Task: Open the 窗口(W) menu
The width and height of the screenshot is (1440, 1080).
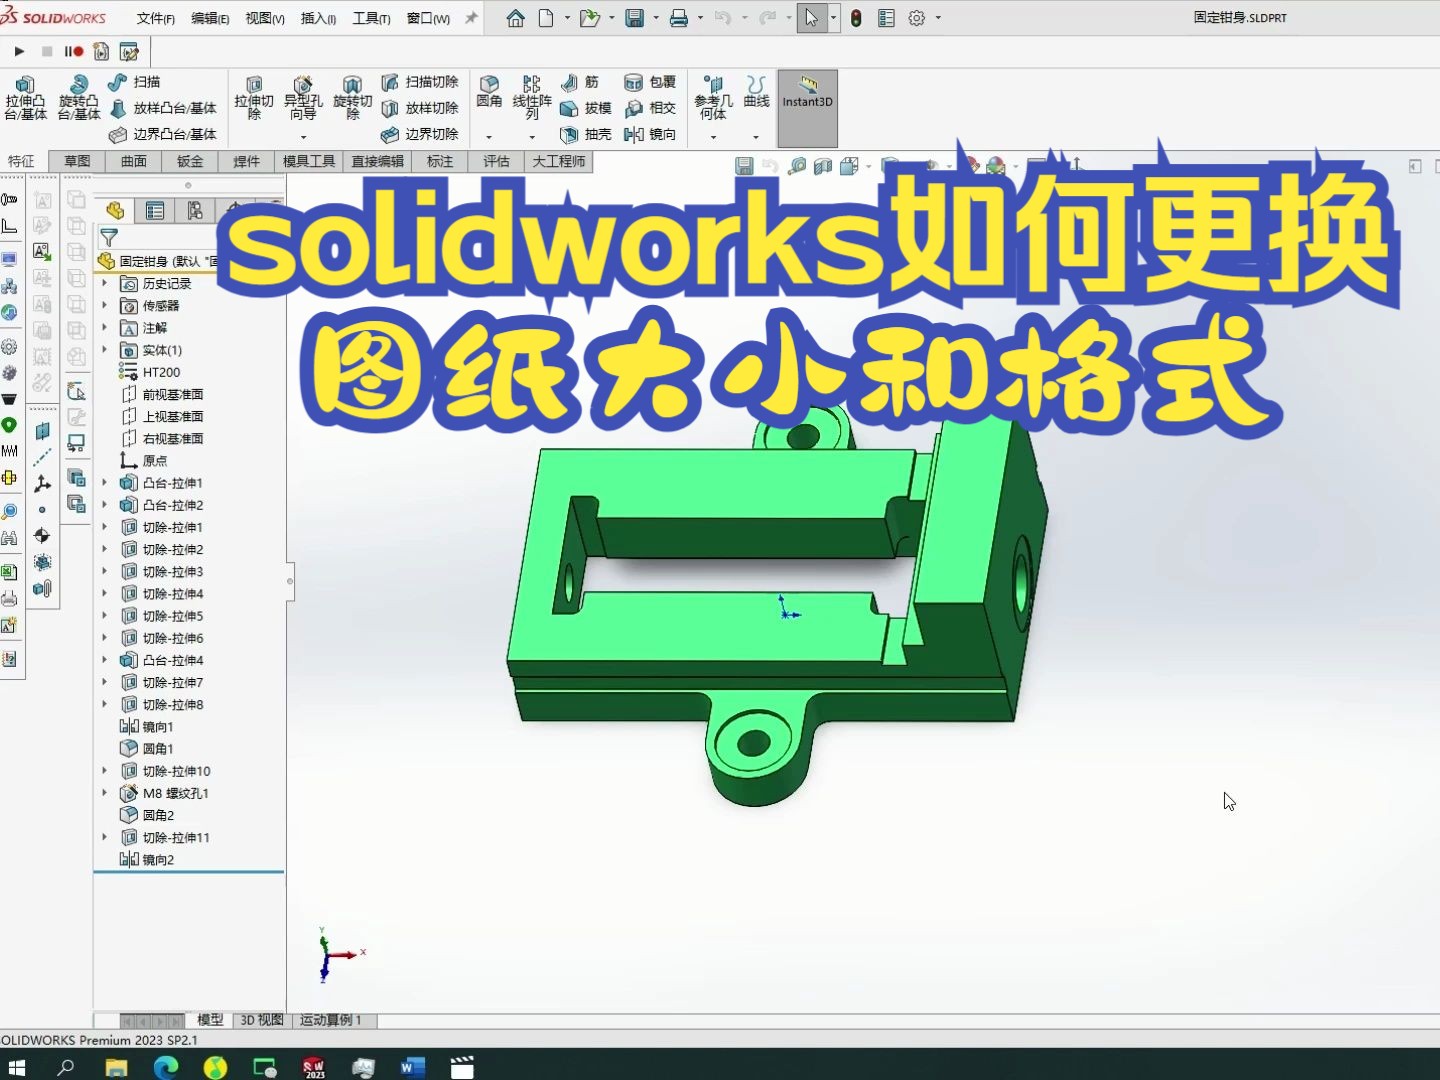Action: click(x=428, y=18)
